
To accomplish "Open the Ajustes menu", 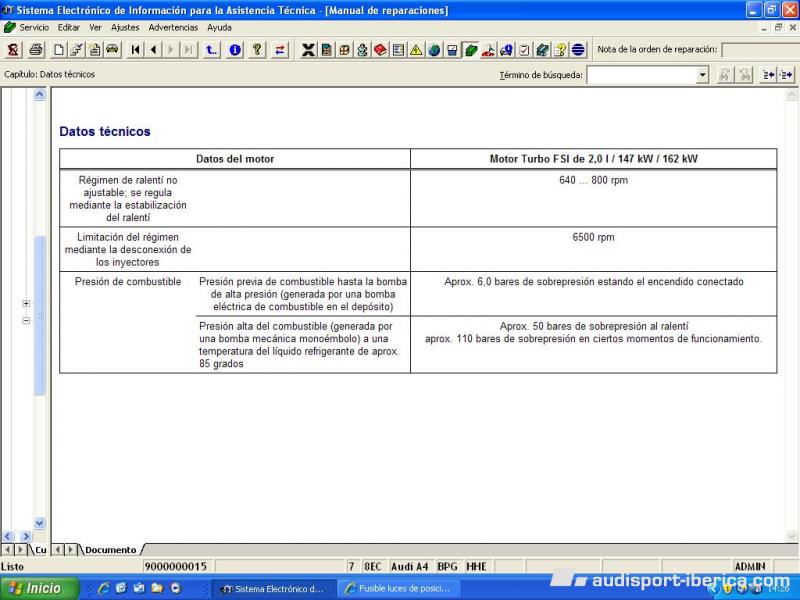I will coord(125,27).
